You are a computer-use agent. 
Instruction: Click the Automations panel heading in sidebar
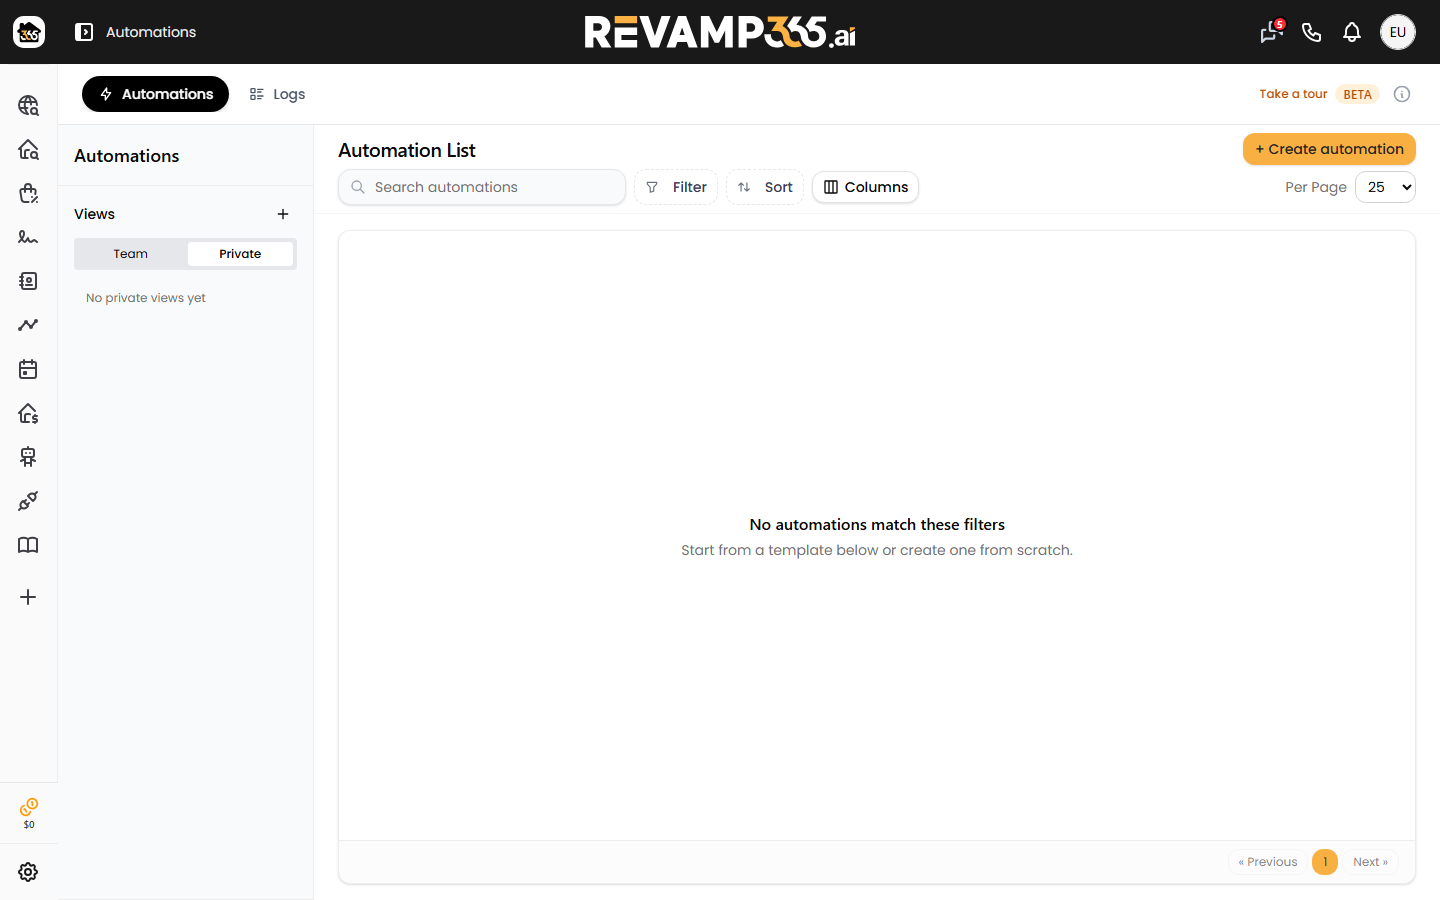click(x=127, y=156)
